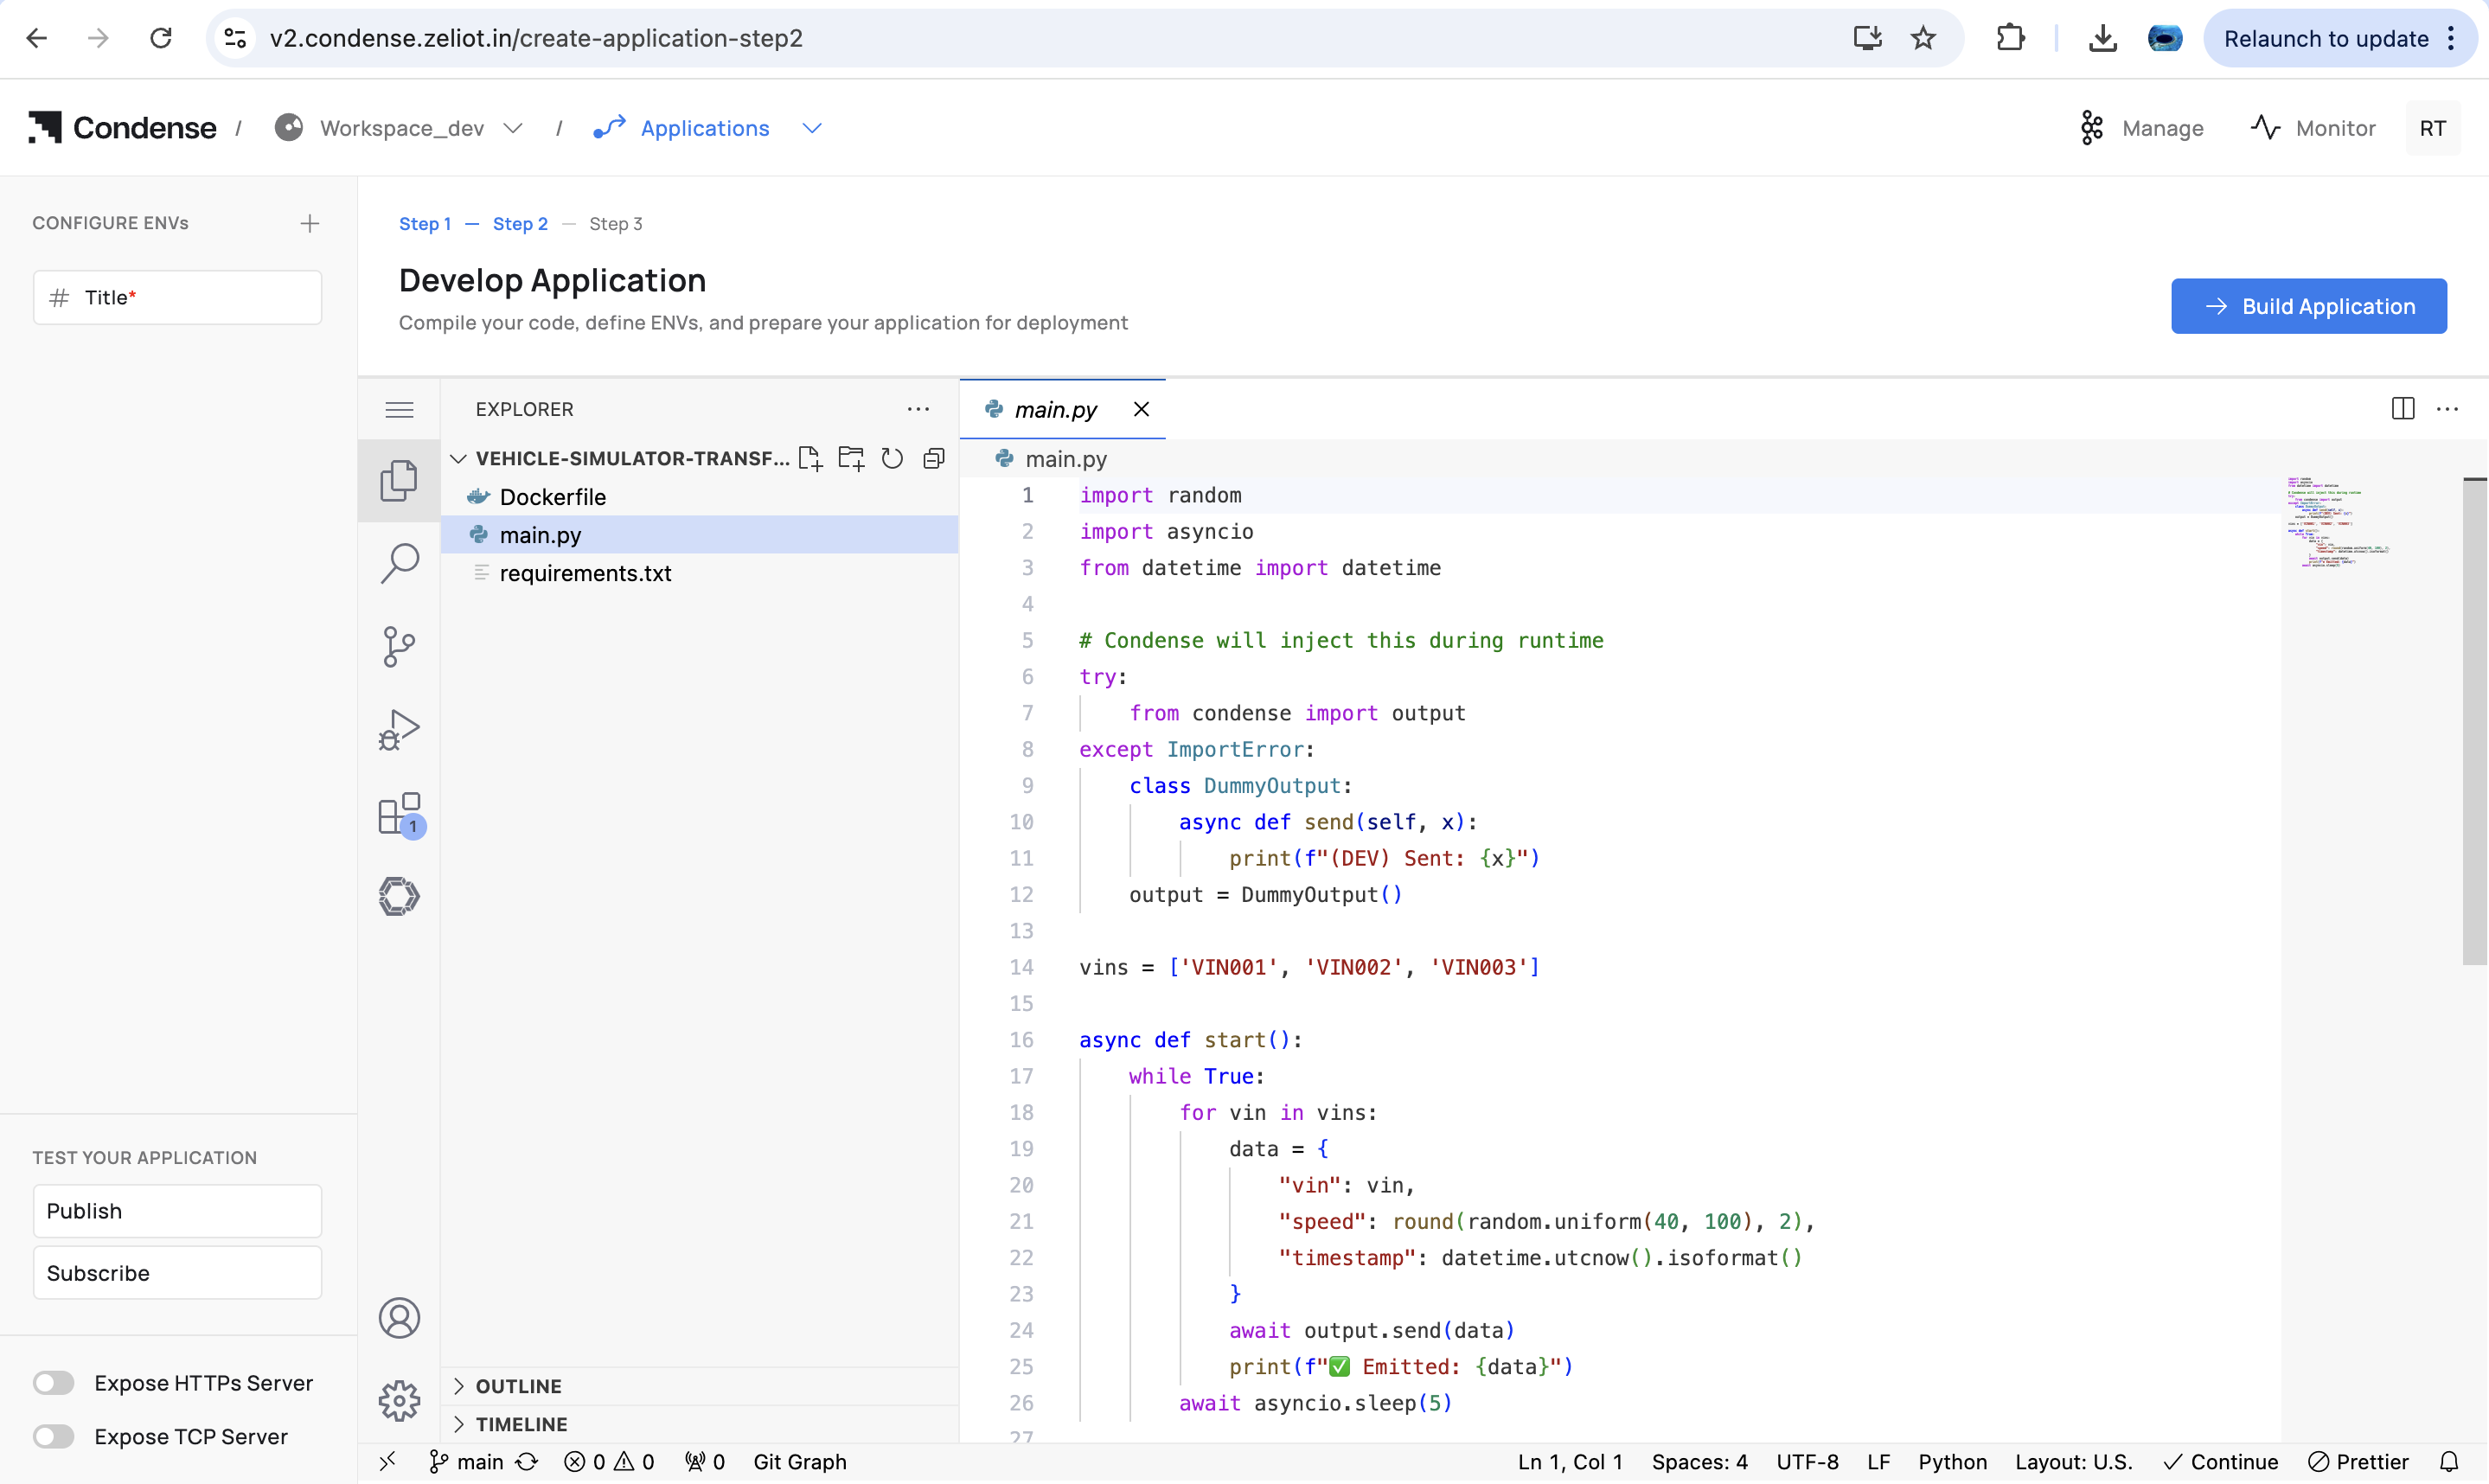Open requirements.txt in the explorer
Viewport: 2489px width, 1484px height.
click(x=585, y=573)
